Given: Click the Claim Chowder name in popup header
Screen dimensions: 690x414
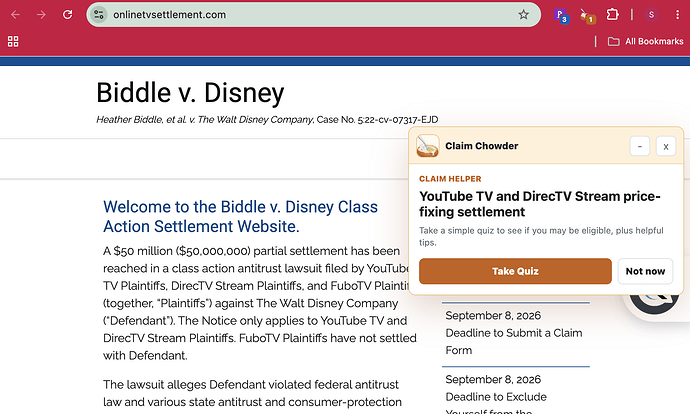Looking at the screenshot, I should tap(481, 146).
